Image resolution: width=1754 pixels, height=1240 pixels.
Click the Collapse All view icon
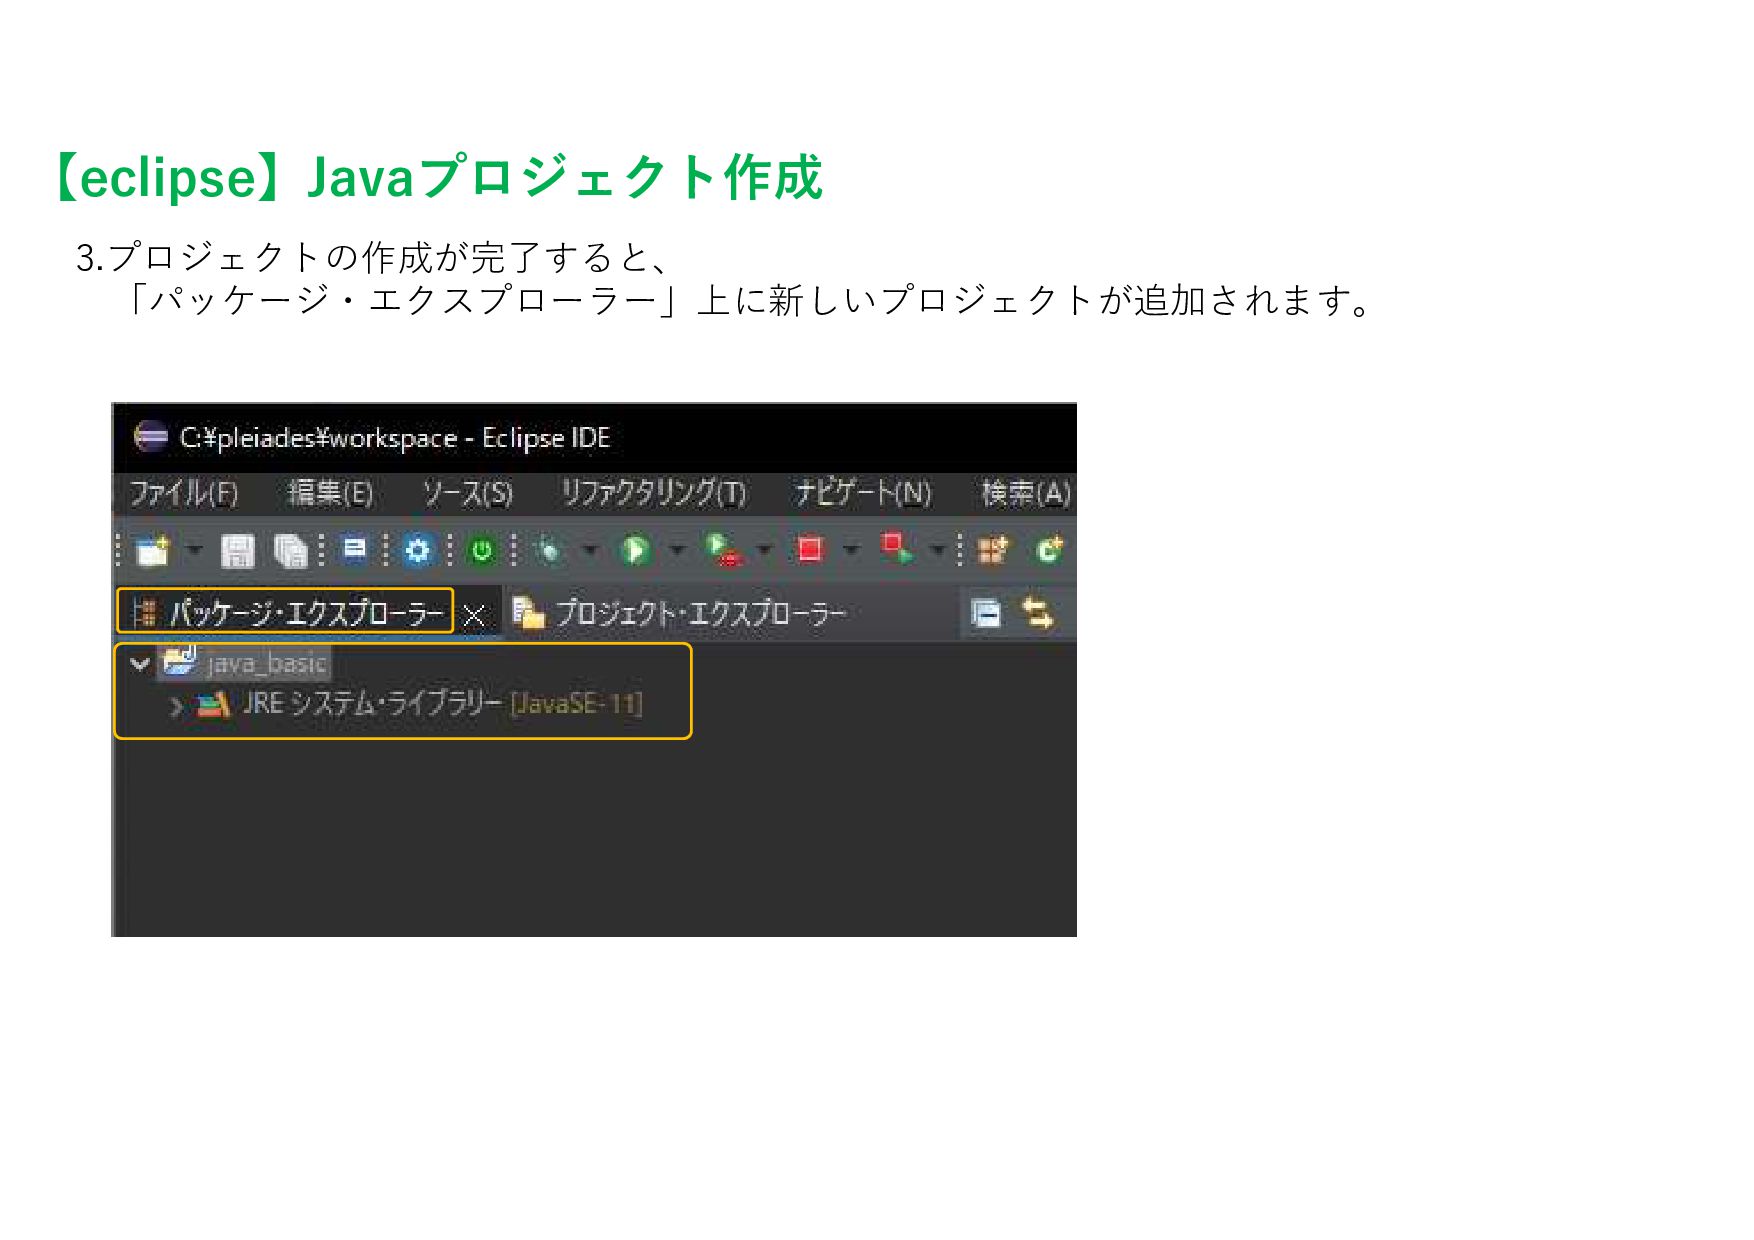point(985,613)
